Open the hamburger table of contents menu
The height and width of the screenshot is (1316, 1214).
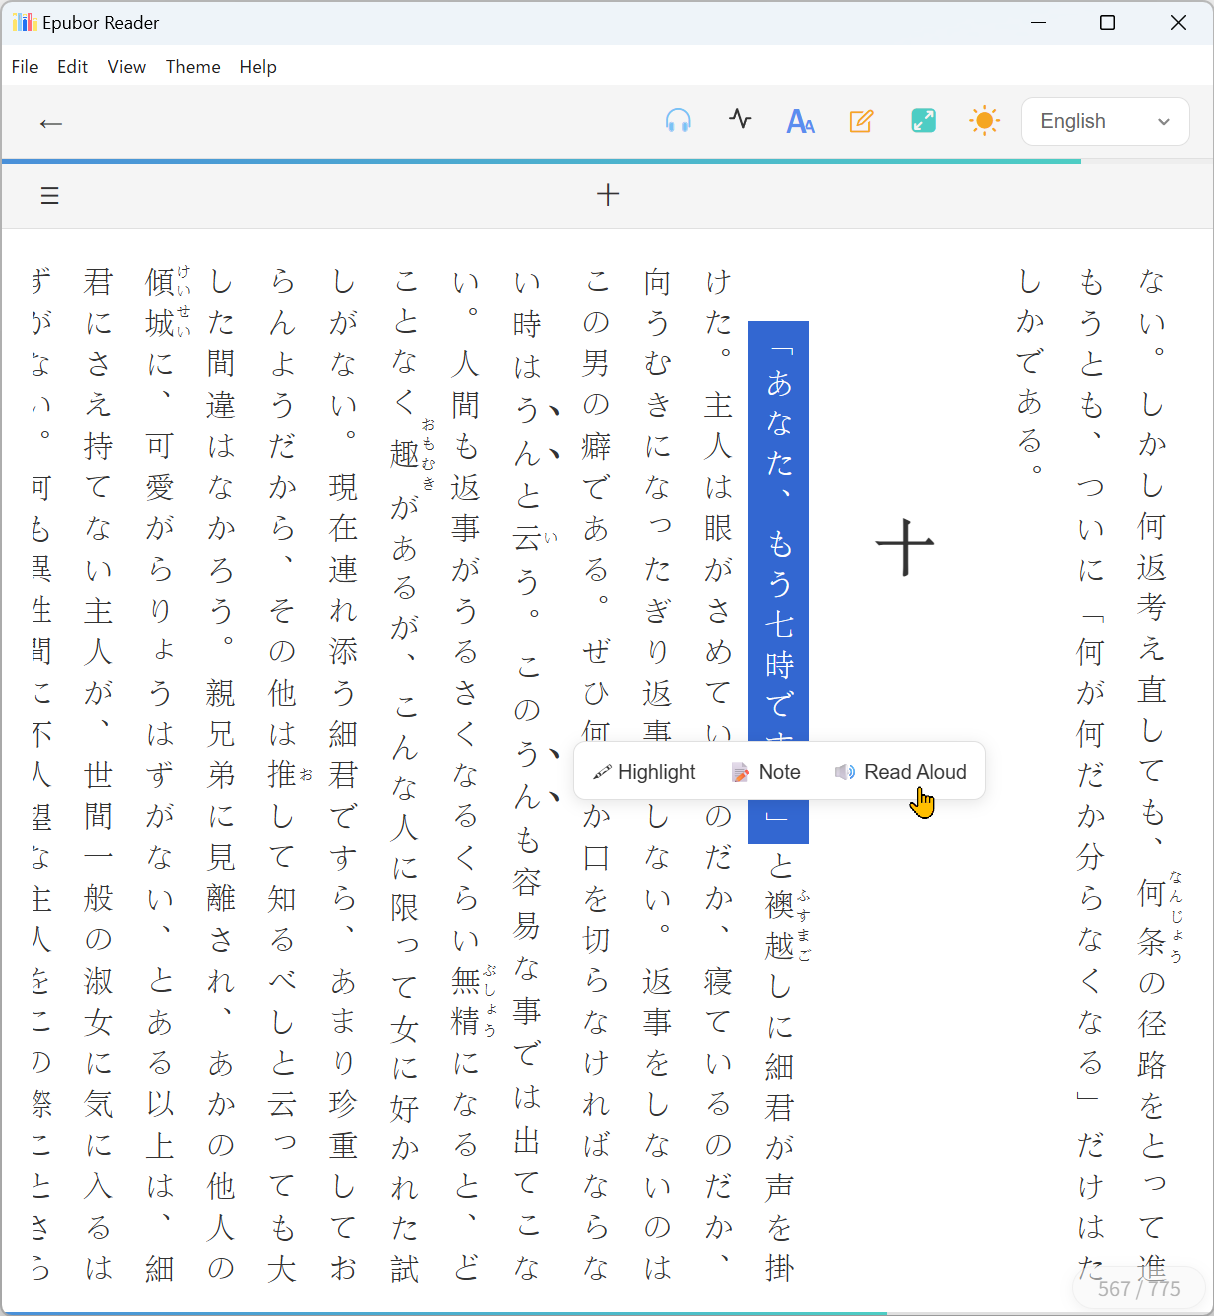coord(50,195)
